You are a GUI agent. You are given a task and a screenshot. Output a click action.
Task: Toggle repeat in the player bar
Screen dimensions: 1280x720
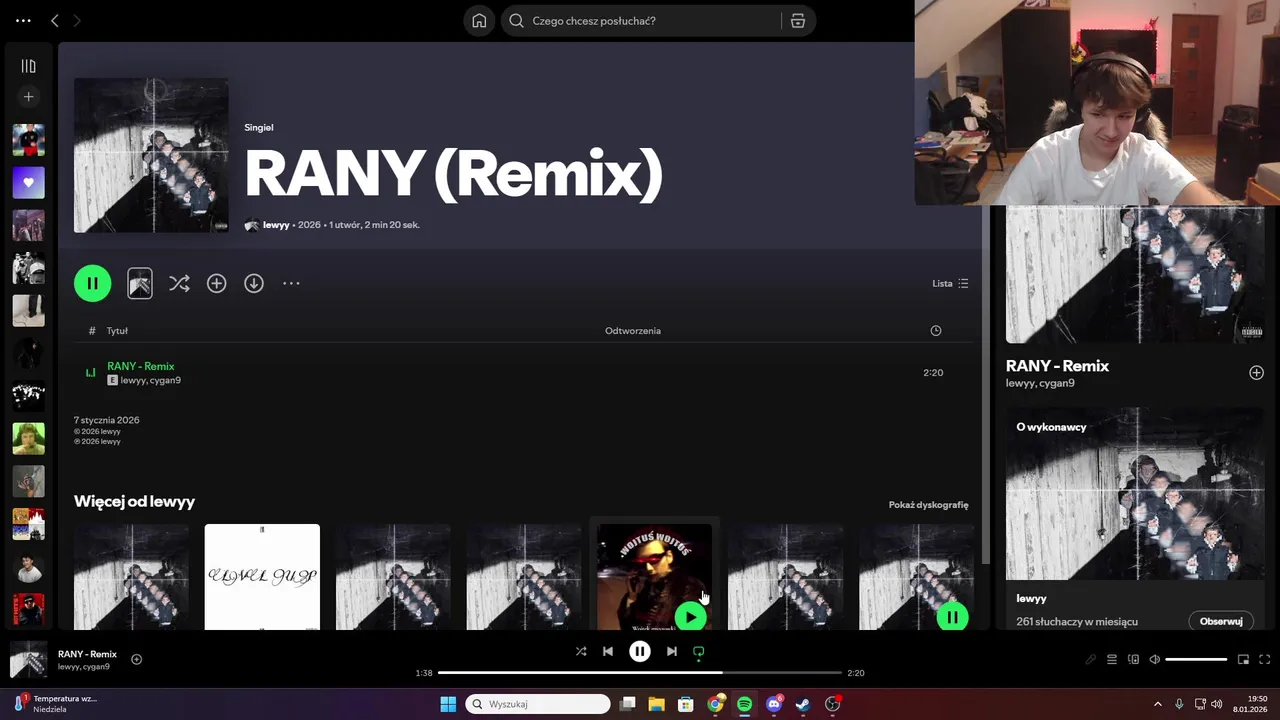tap(699, 651)
